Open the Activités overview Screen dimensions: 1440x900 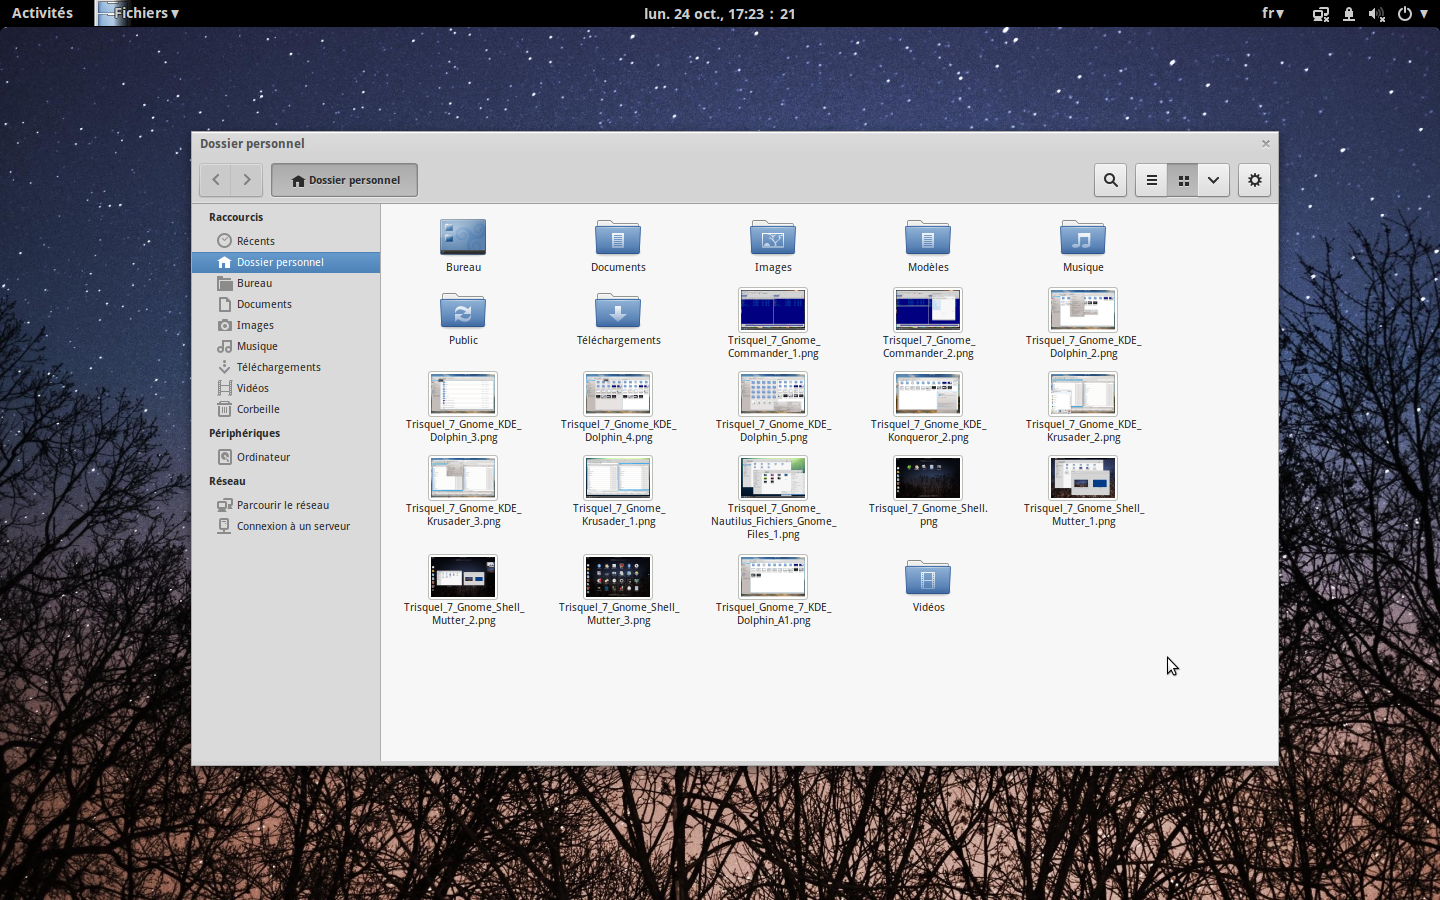point(42,13)
